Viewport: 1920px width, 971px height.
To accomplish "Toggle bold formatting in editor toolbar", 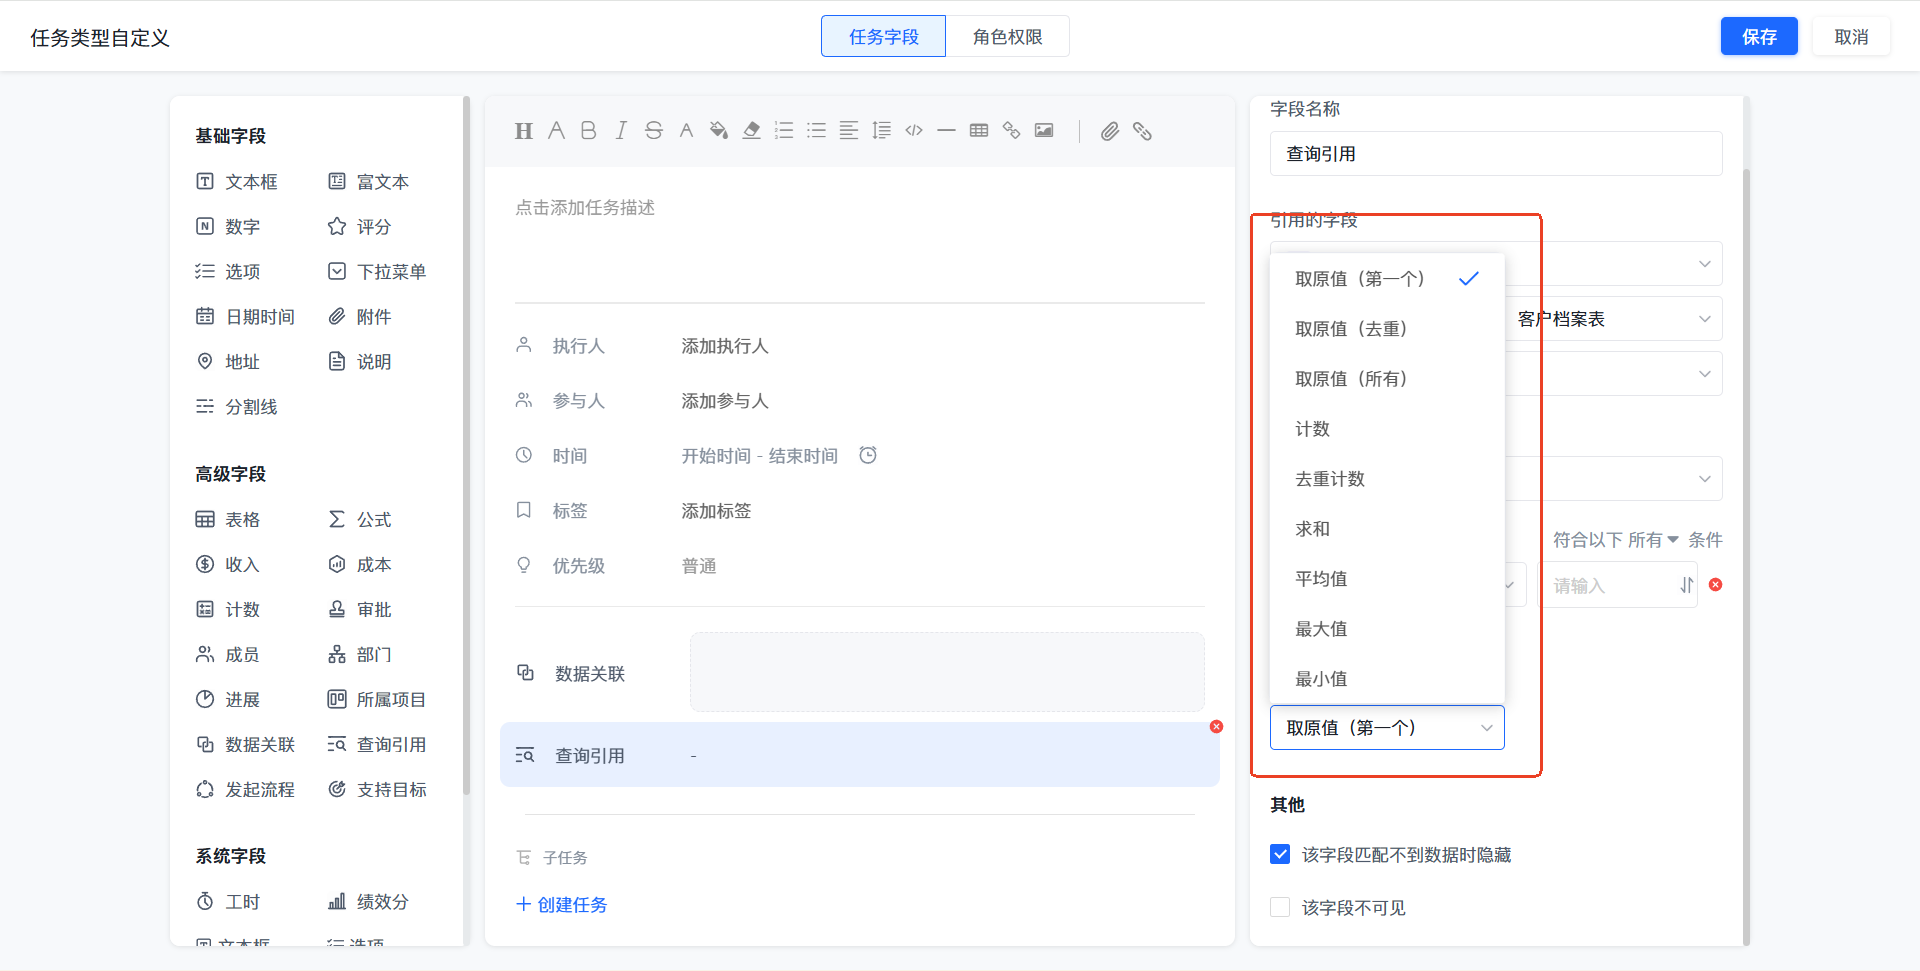I will pyautogui.click(x=589, y=131).
